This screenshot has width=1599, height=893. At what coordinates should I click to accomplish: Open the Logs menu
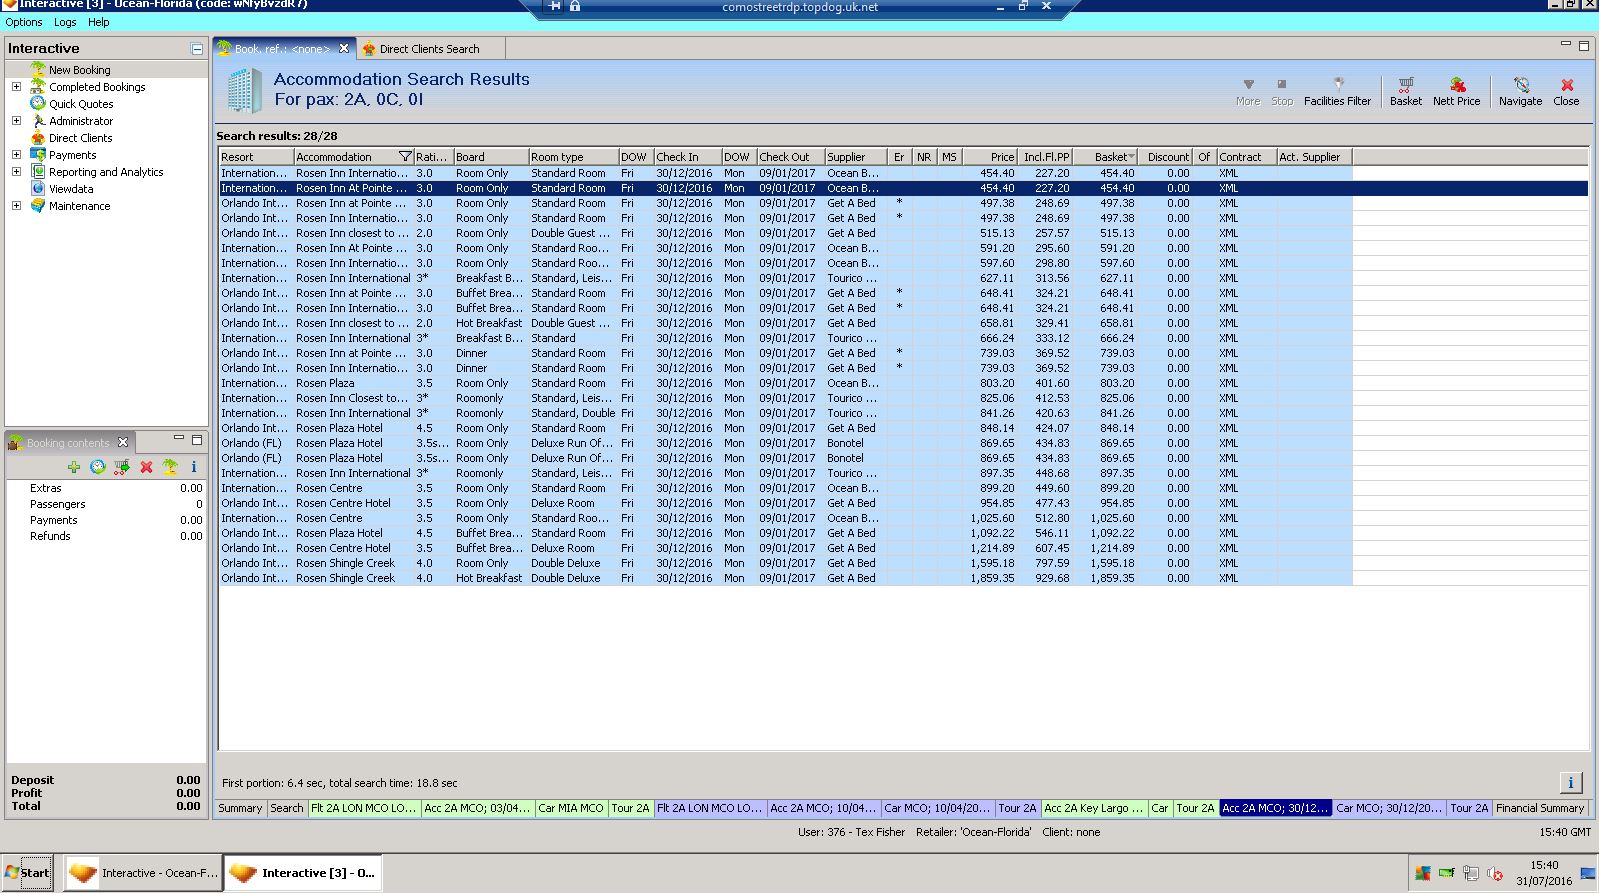pos(65,22)
